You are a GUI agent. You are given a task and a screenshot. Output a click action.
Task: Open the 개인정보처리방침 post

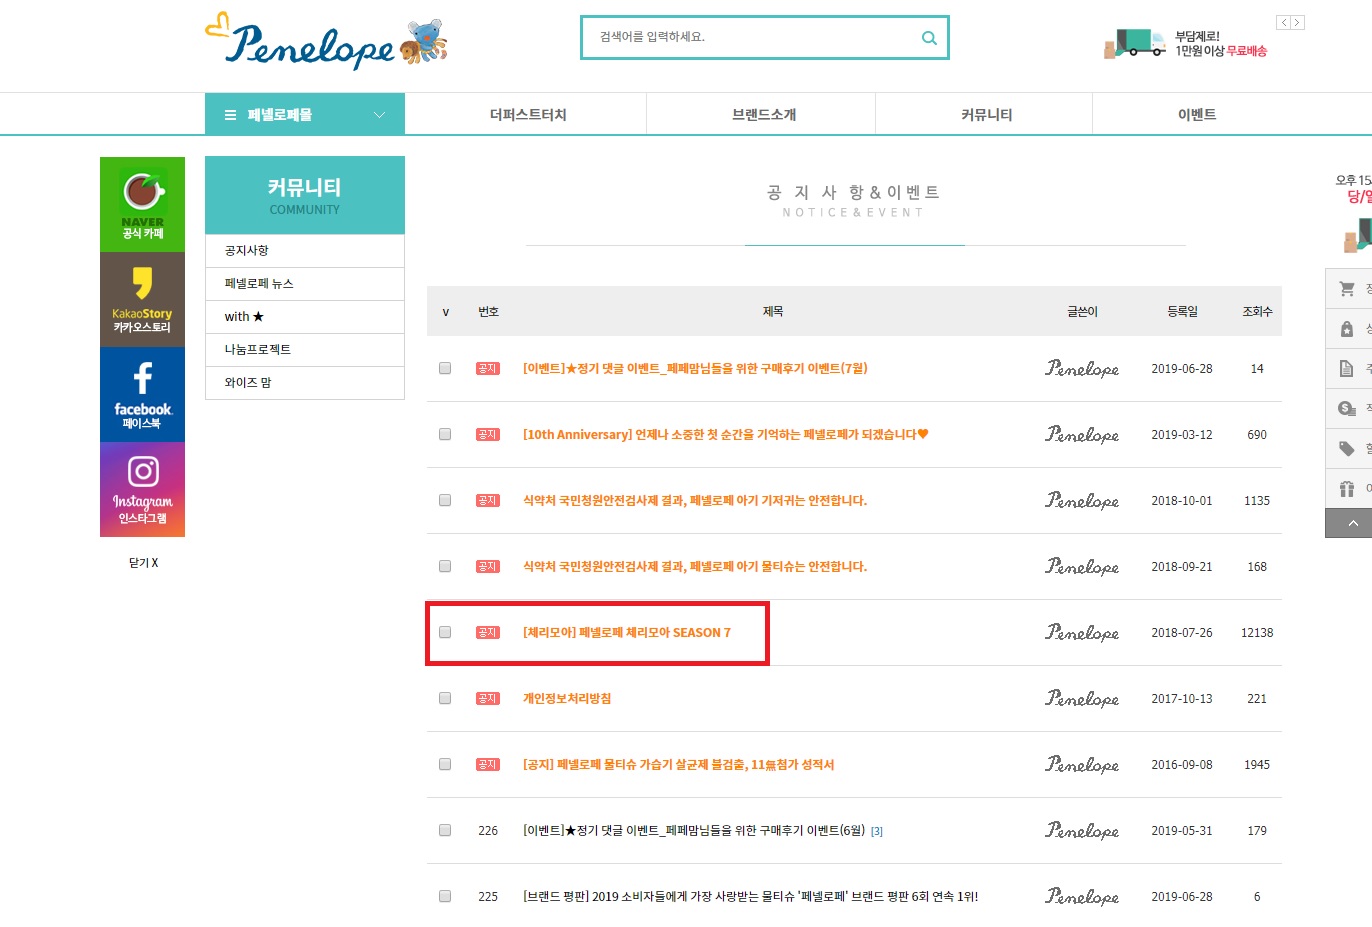pyautogui.click(x=567, y=698)
